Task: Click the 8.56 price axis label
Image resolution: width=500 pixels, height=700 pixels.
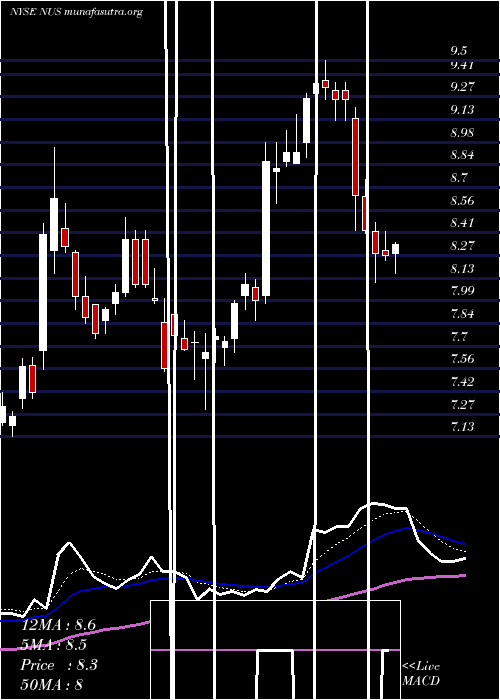Action: click(x=462, y=200)
